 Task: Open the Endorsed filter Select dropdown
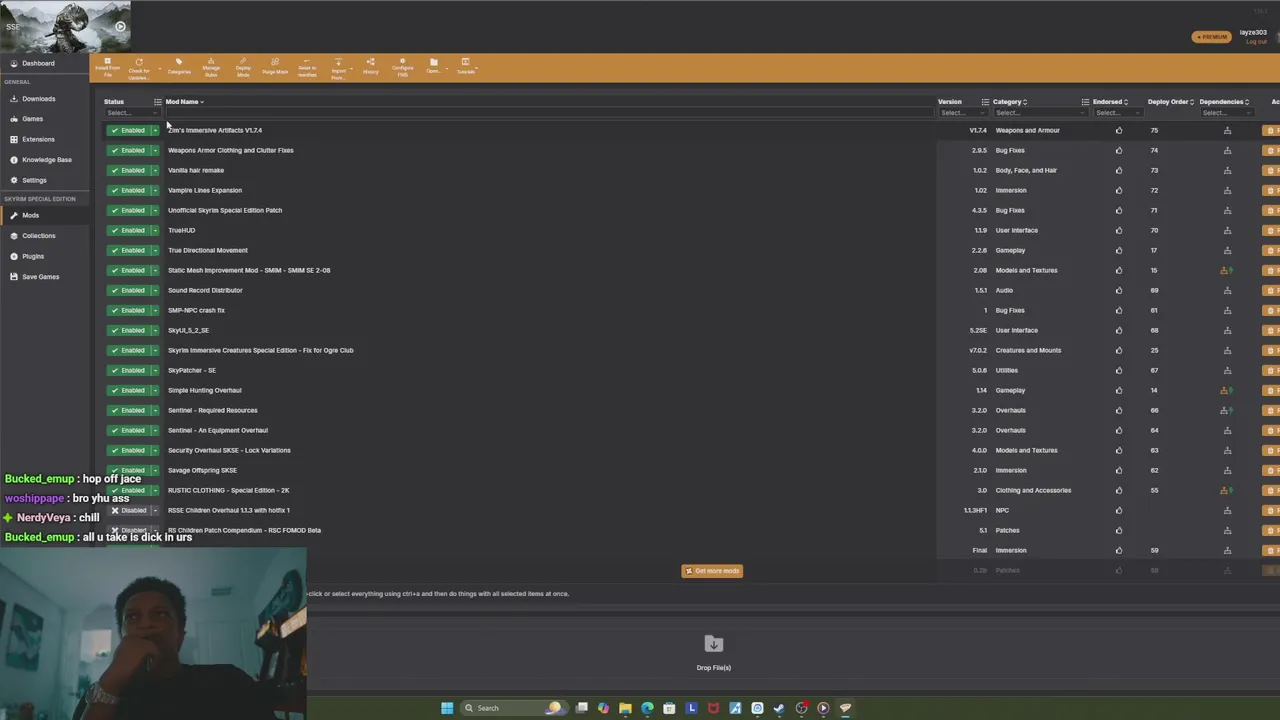pyautogui.click(x=1119, y=113)
